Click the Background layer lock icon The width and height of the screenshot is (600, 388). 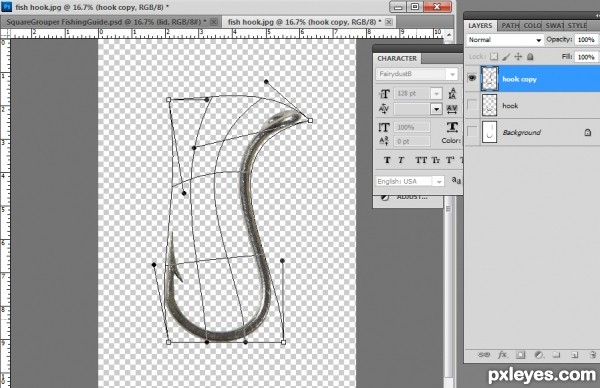(588, 132)
